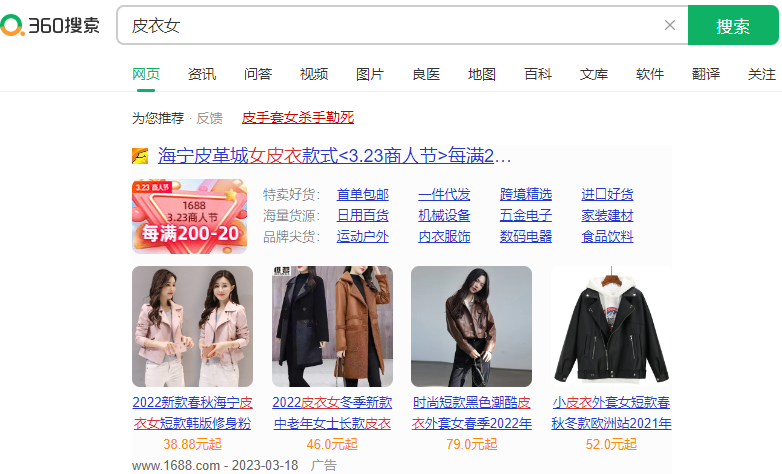Open the 2022皮衣女冬季新款 product link

(332, 413)
